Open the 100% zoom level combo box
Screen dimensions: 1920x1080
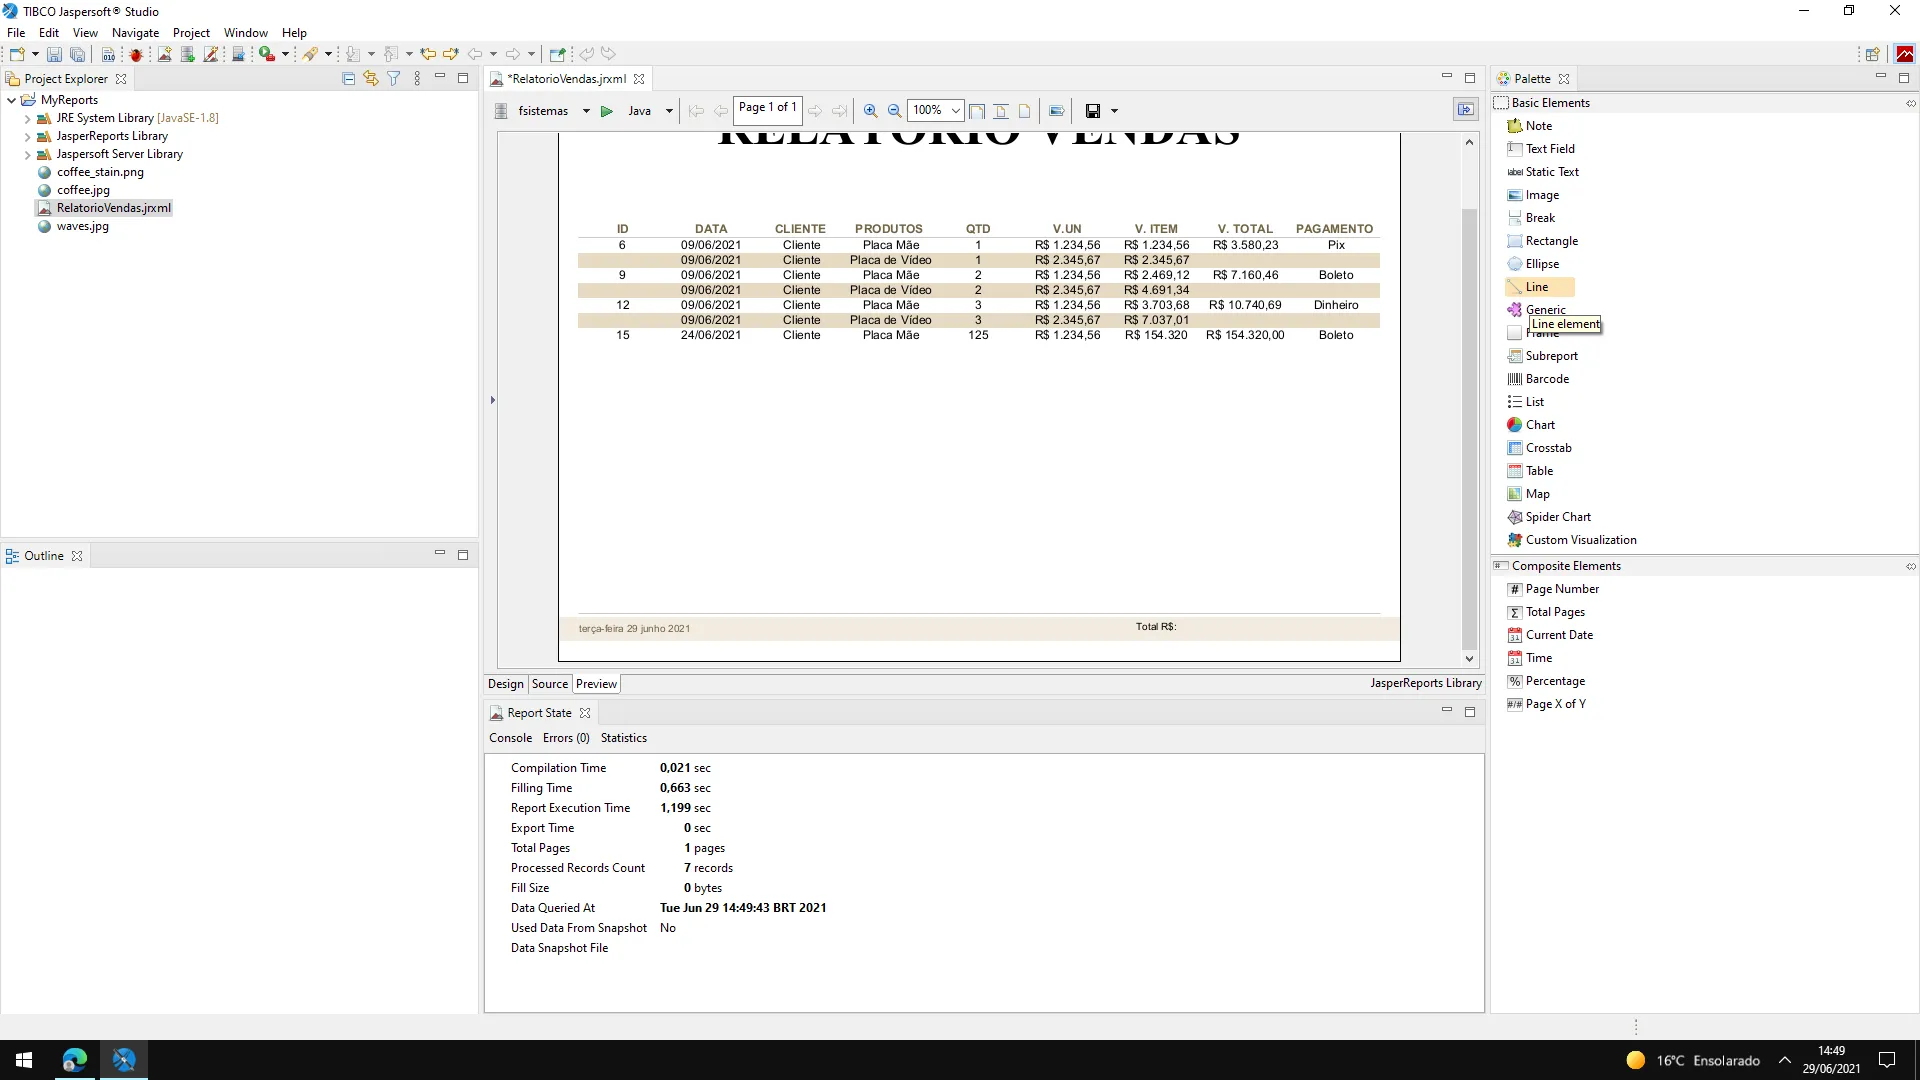coord(955,111)
